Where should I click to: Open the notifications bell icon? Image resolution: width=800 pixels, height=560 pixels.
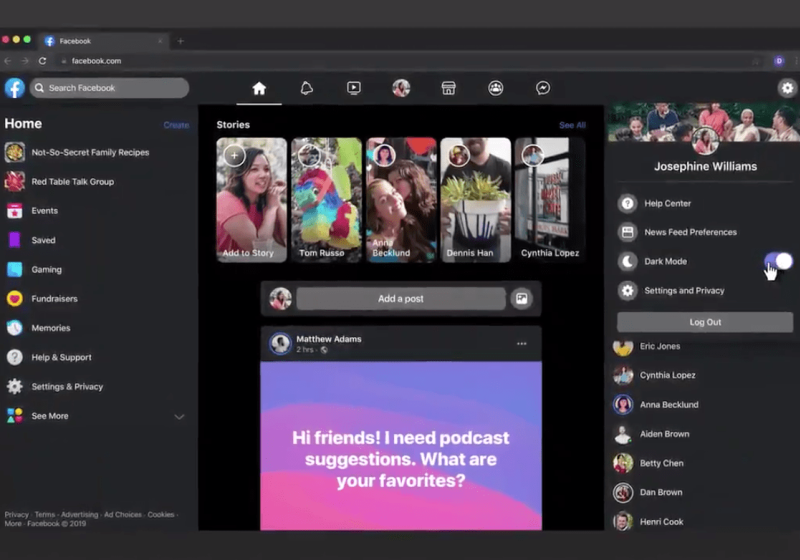307,88
